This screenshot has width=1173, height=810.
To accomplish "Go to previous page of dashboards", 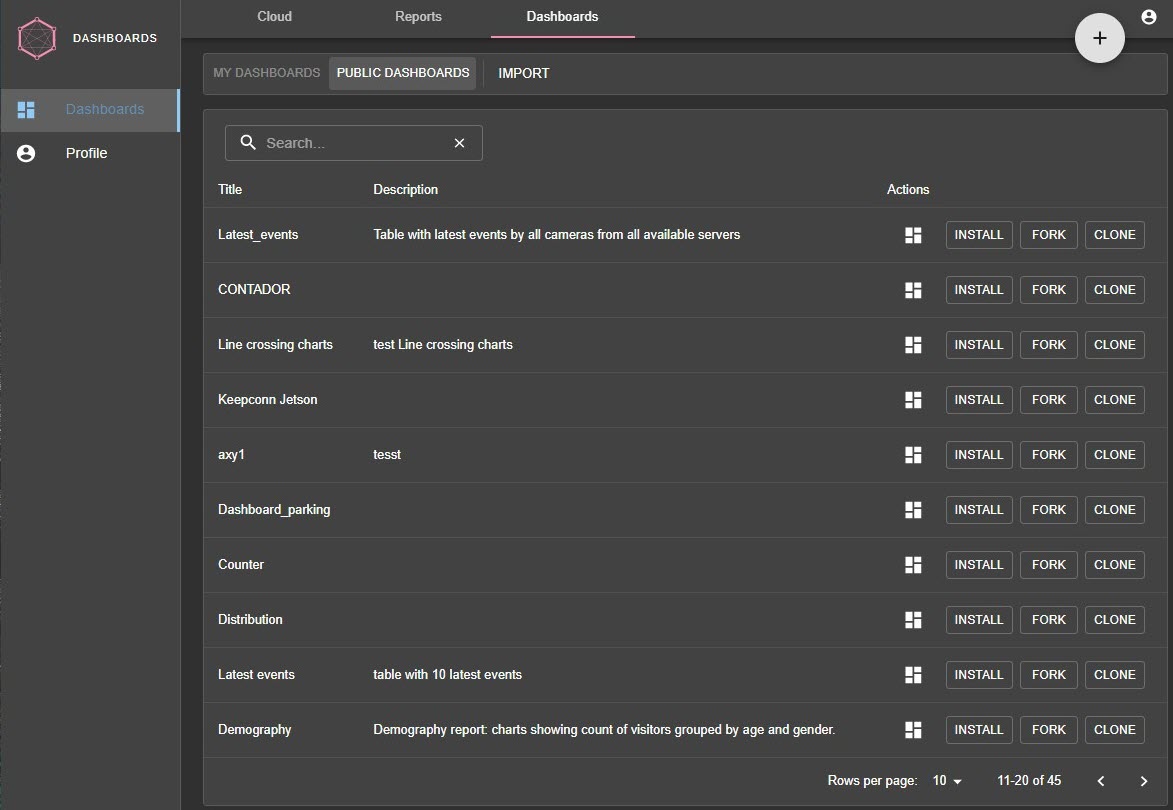I will 1100,781.
